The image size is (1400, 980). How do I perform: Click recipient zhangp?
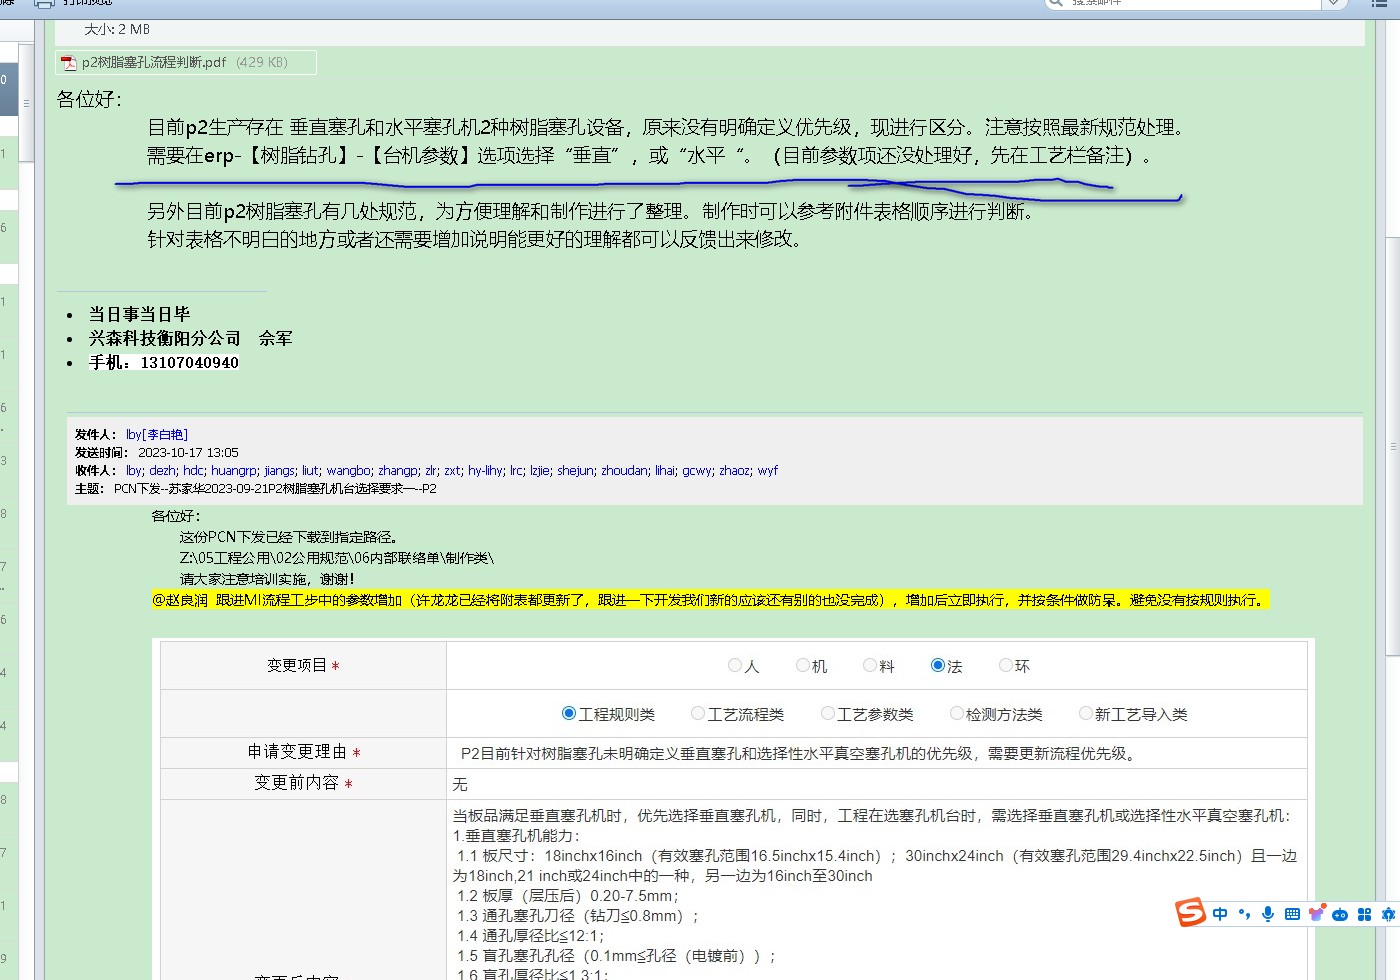coord(398,470)
